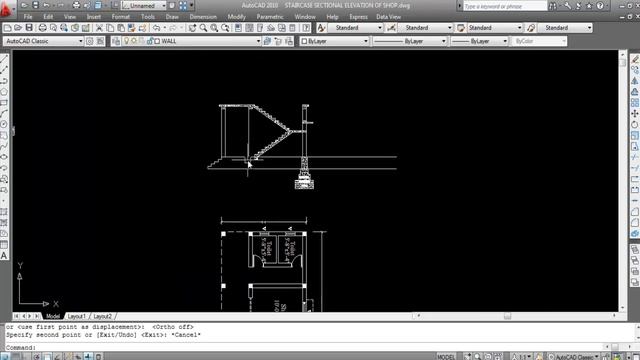Open Dimension Style Standard dropdown
This screenshot has width=640, height=360.
click(x=425, y=28)
